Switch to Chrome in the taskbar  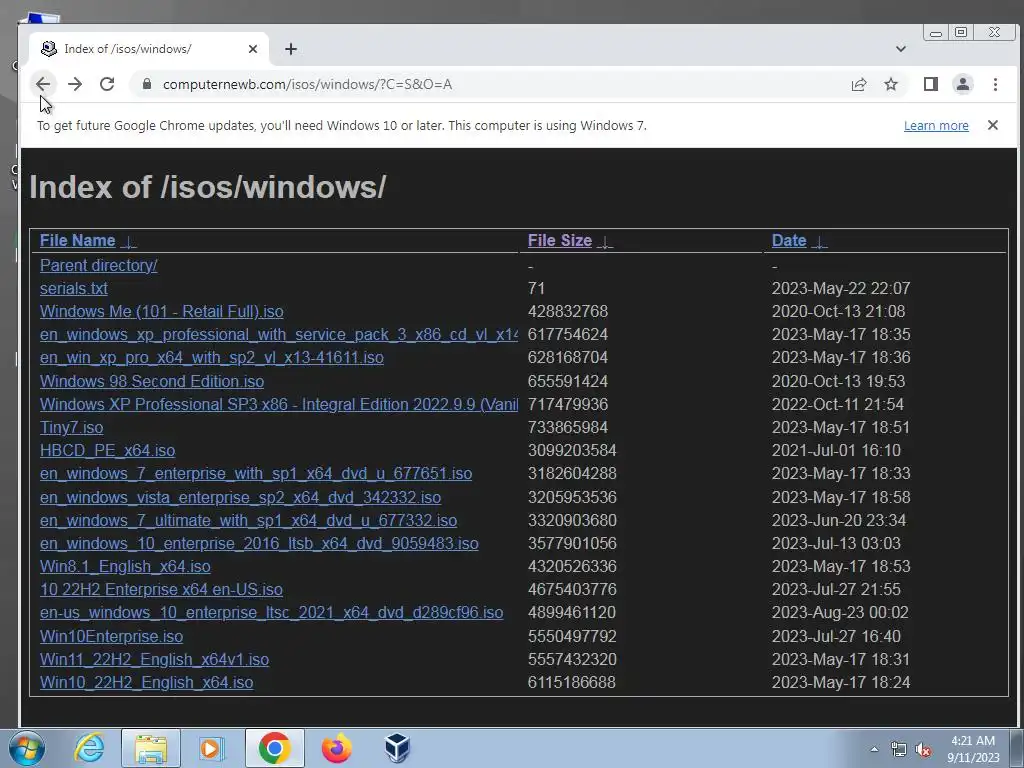[274, 748]
